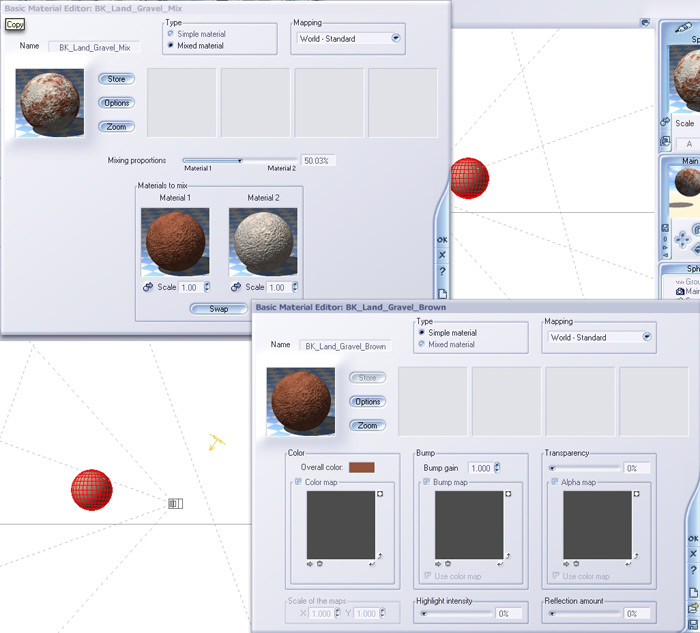
Task: Expand Alpha map preview with square icon
Action: pyautogui.click(x=637, y=494)
